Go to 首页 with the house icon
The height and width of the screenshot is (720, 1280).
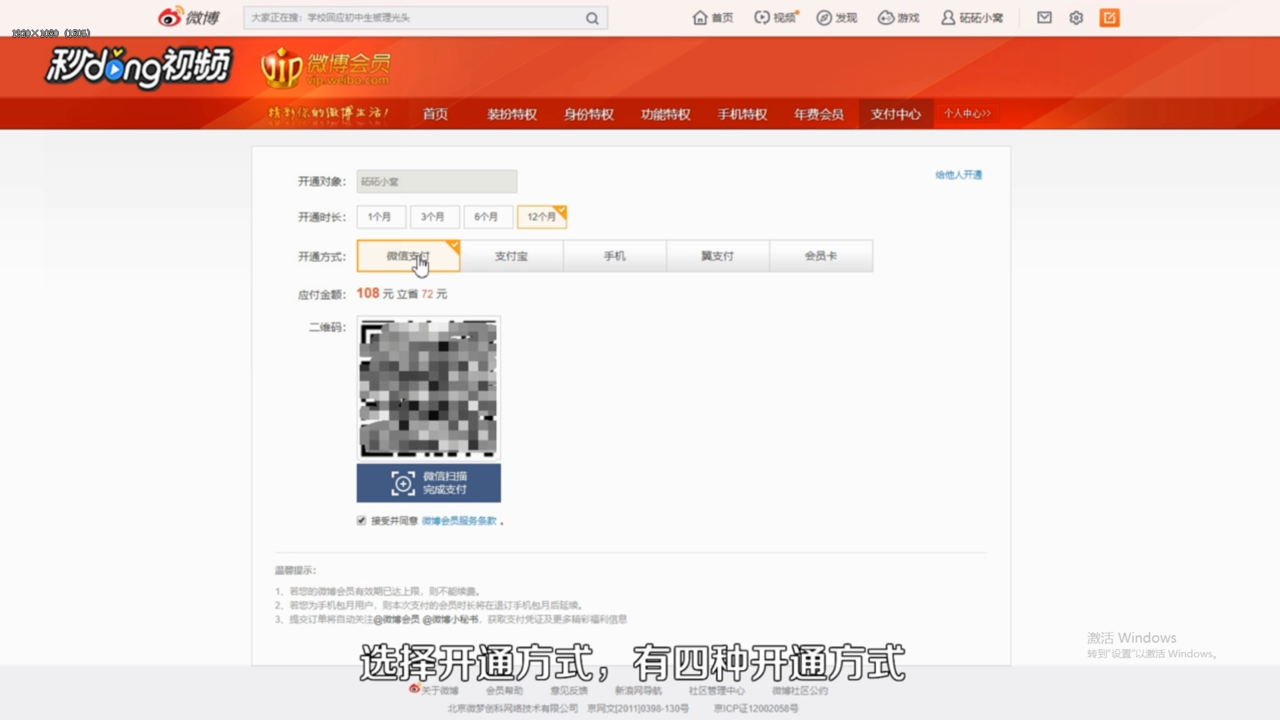[x=713, y=18]
